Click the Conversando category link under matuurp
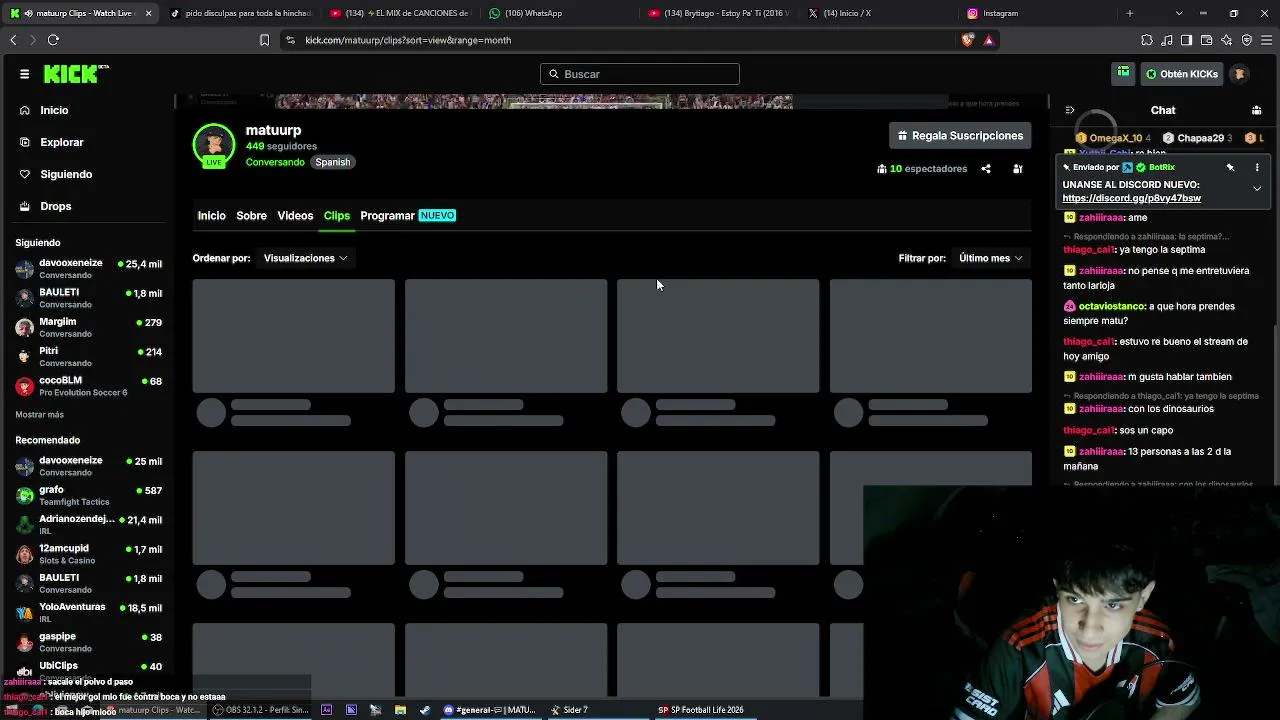 [275, 162]
